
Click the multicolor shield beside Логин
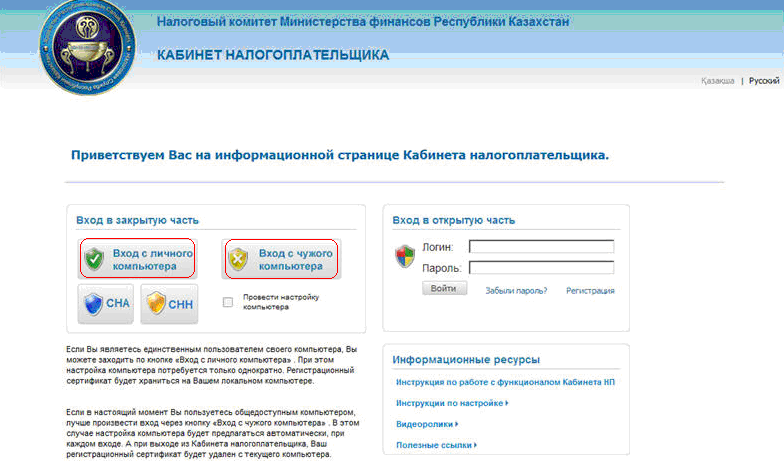tap(405, 256)
